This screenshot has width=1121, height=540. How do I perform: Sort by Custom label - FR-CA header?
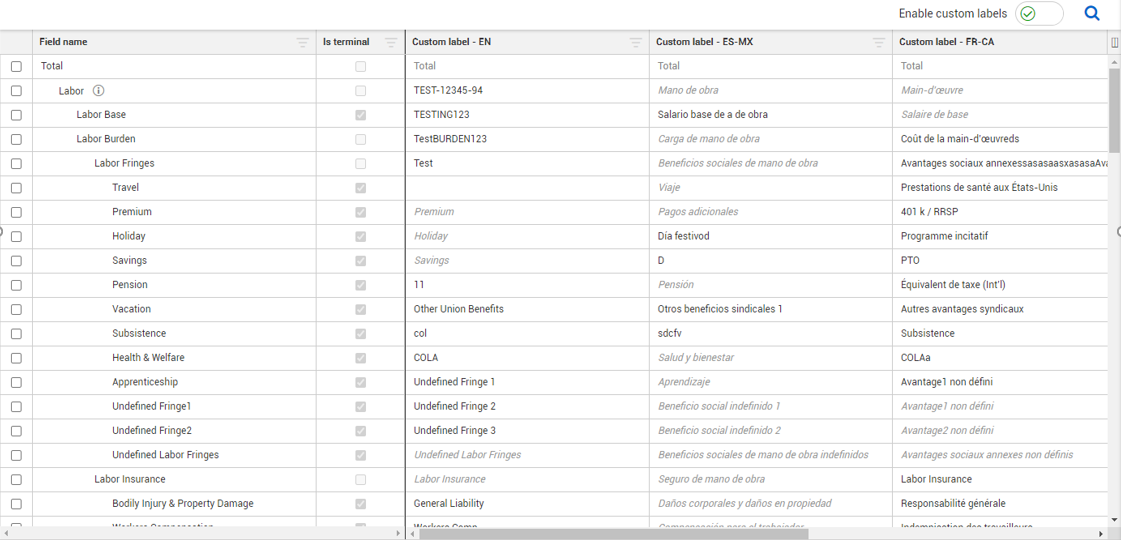coord(946,42)
